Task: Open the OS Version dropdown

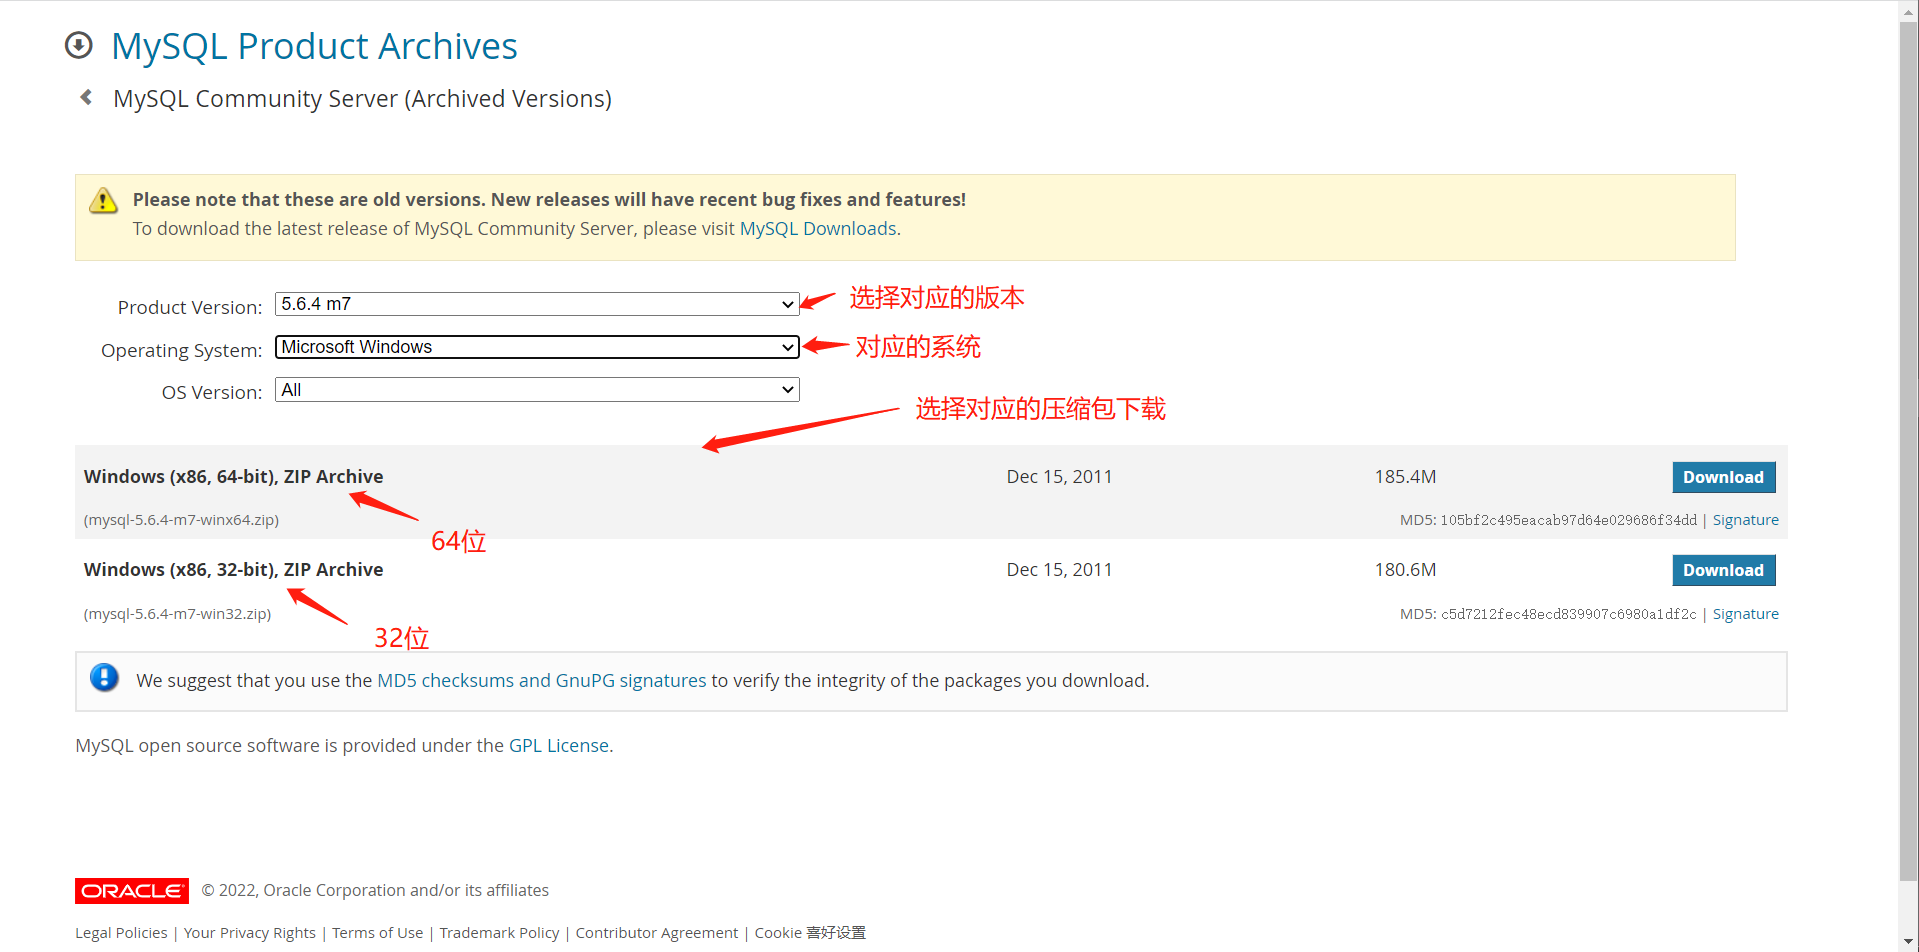Action: pyautogui.click(x=537, y=390)
